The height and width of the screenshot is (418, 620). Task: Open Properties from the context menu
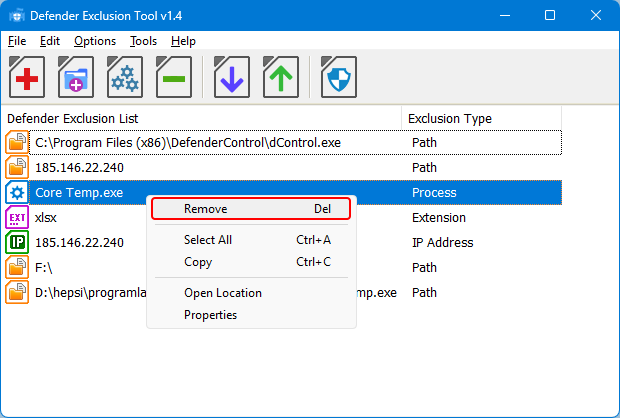click(x=210, y=315)
